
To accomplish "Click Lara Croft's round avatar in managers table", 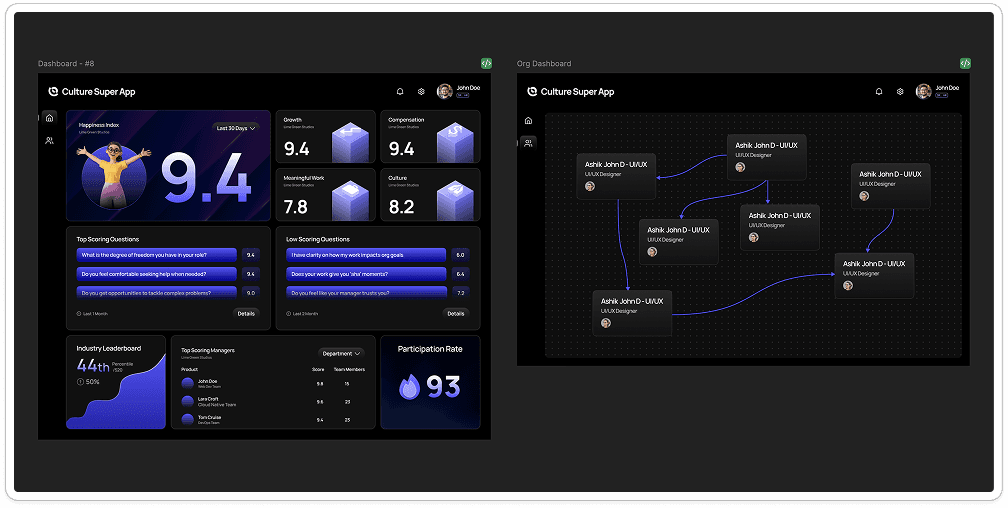I will coord(188,401).
